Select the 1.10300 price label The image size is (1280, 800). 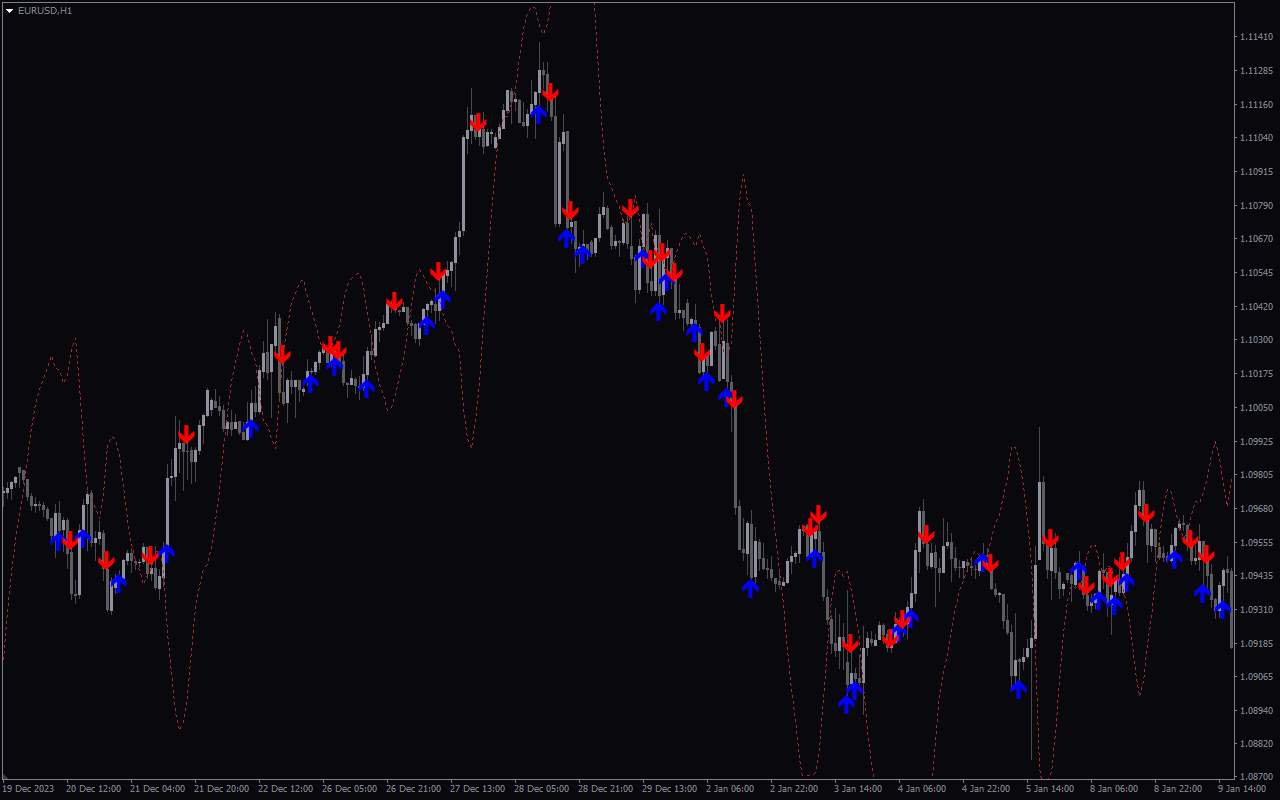point(1256,340)
